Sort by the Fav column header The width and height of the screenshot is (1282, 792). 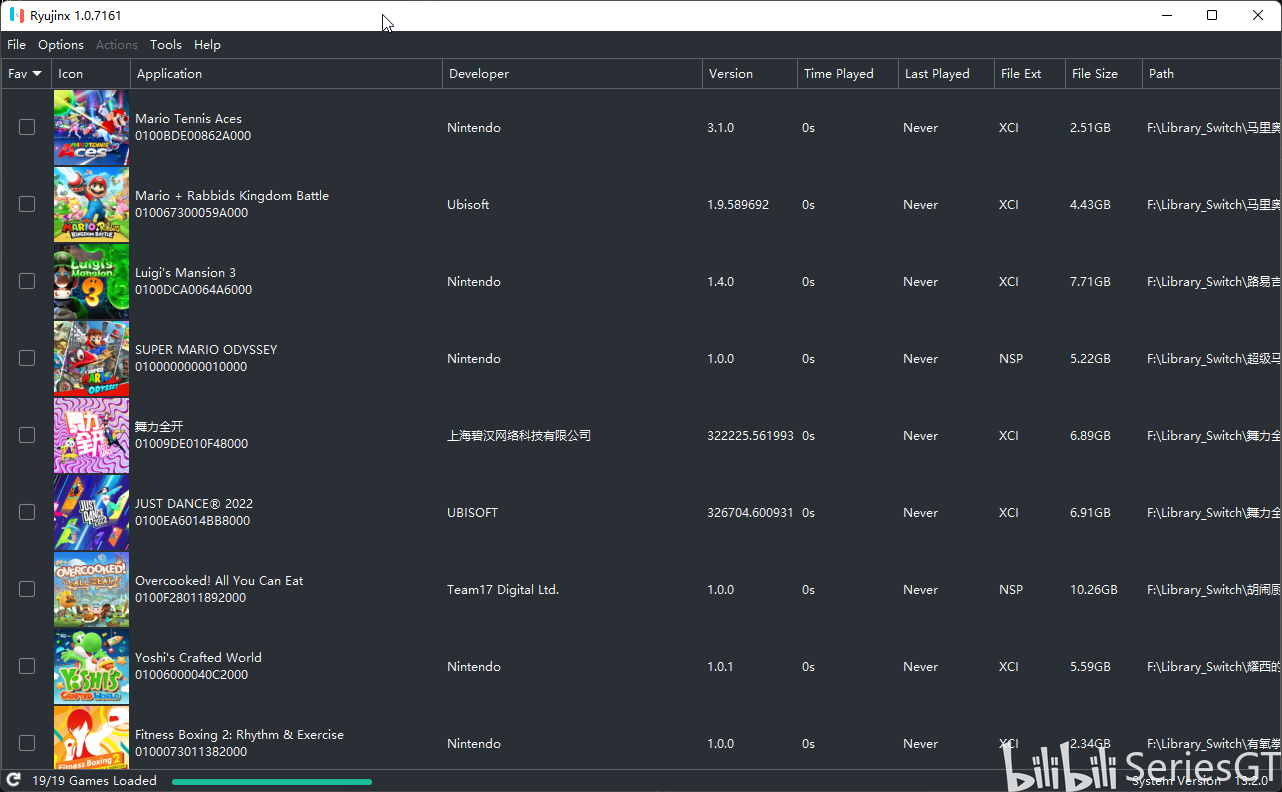coord(26,74)
